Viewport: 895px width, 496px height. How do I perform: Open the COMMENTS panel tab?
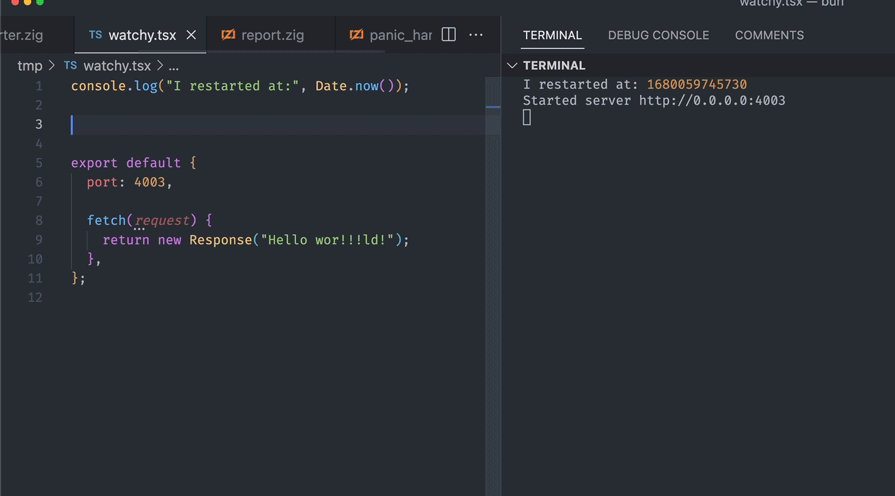769,35
